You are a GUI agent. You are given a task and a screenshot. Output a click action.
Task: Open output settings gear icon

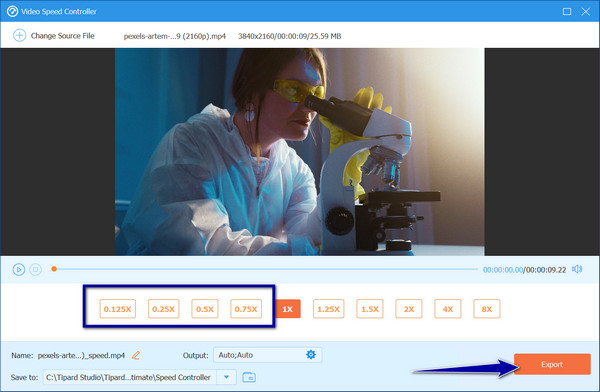tap(311, 354)
